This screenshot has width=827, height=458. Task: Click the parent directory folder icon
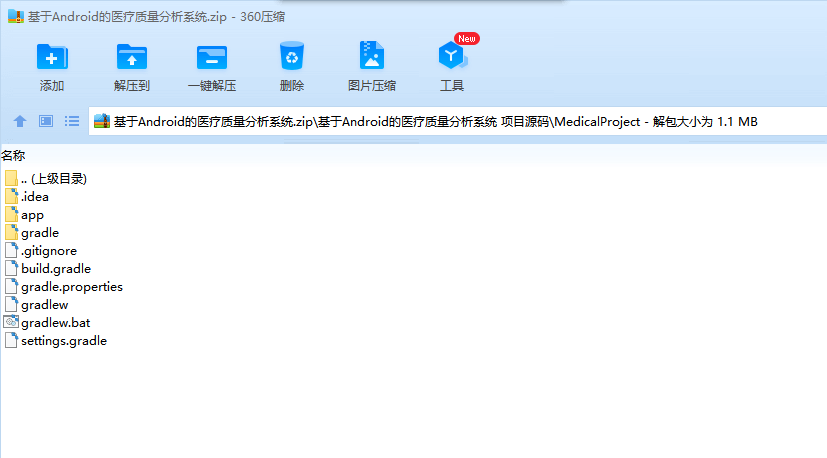pos(11,178)
